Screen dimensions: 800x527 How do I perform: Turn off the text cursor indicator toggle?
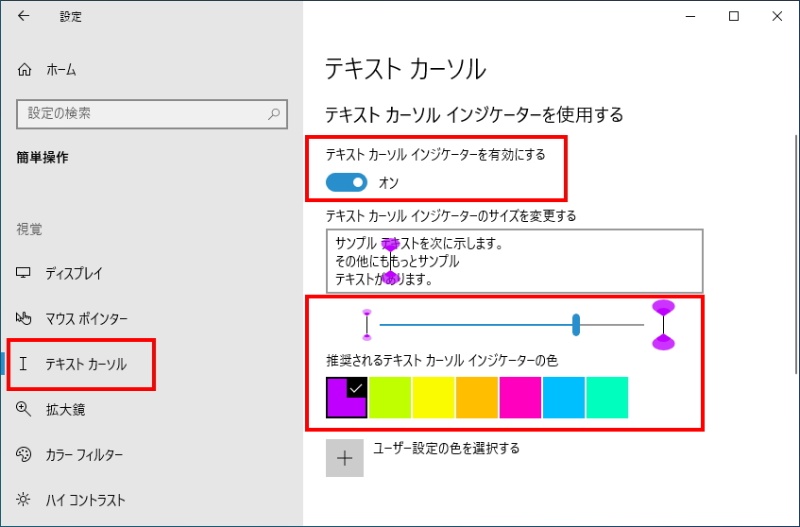346,183
